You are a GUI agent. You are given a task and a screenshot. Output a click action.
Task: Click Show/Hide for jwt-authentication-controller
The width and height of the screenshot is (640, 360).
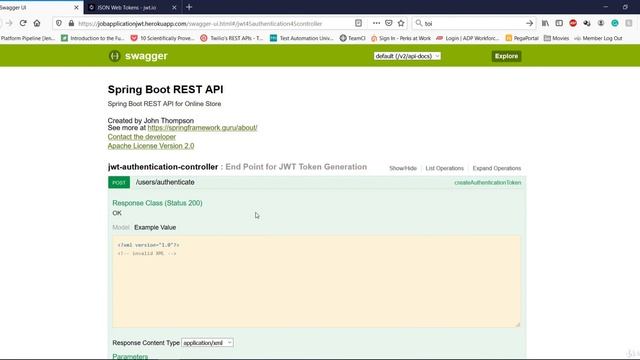pos(403,168)
